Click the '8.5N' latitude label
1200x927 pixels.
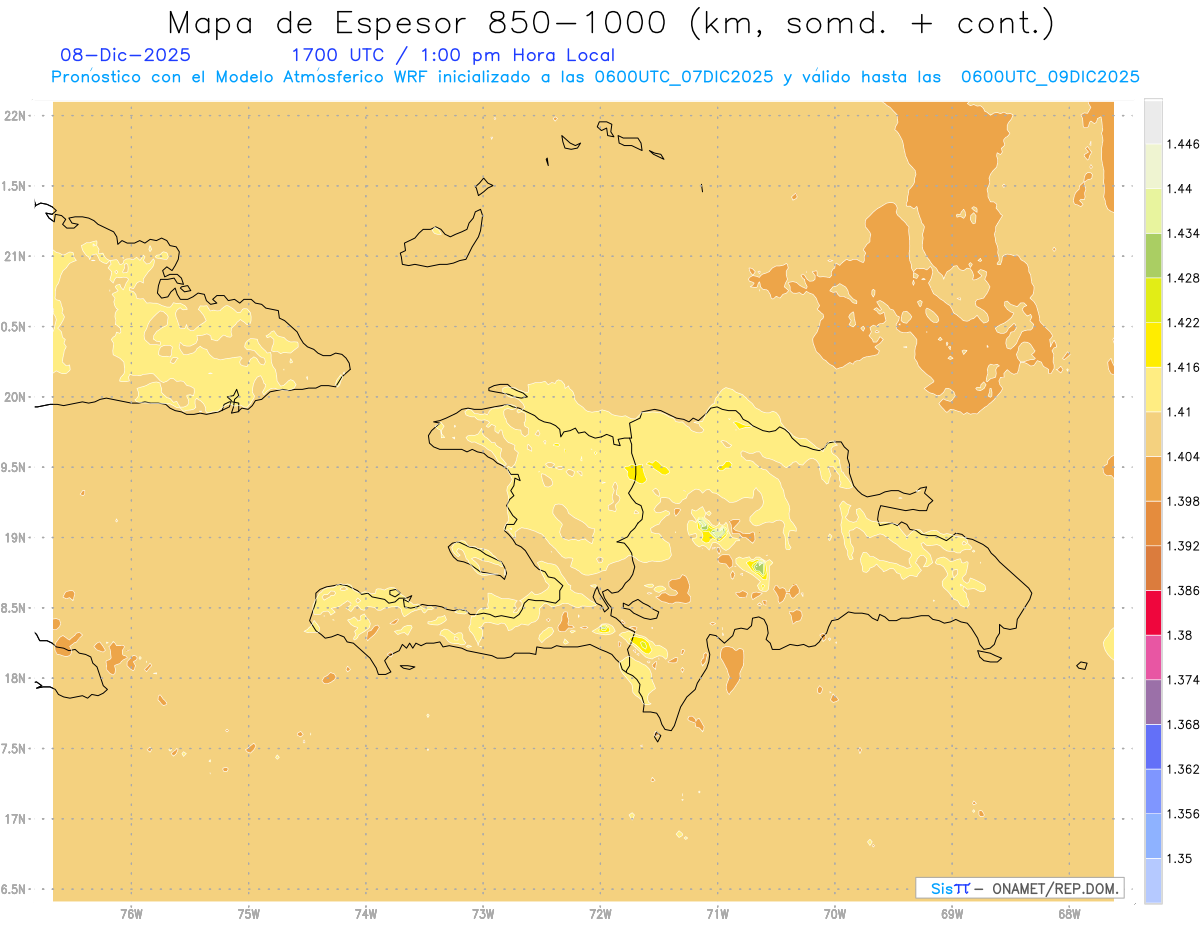(15, 608)
